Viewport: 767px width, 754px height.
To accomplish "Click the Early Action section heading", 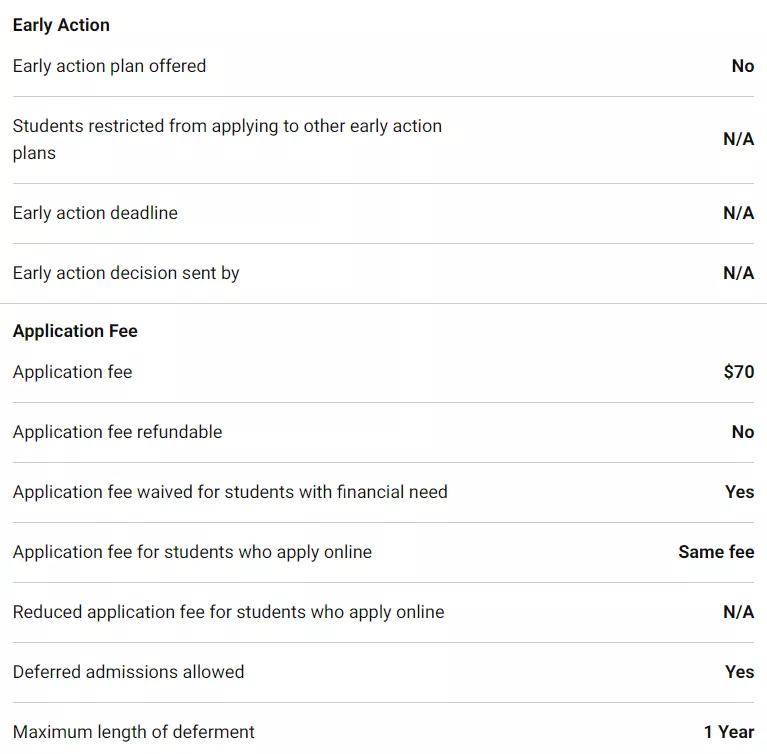I will [x=61, y=25].
